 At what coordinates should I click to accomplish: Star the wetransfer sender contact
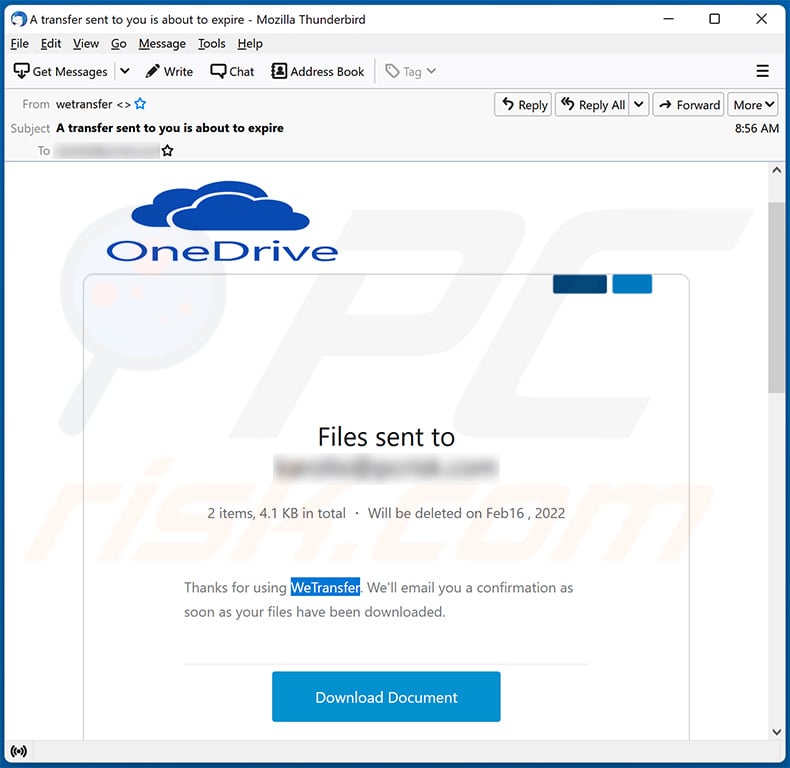click(140, 104)
